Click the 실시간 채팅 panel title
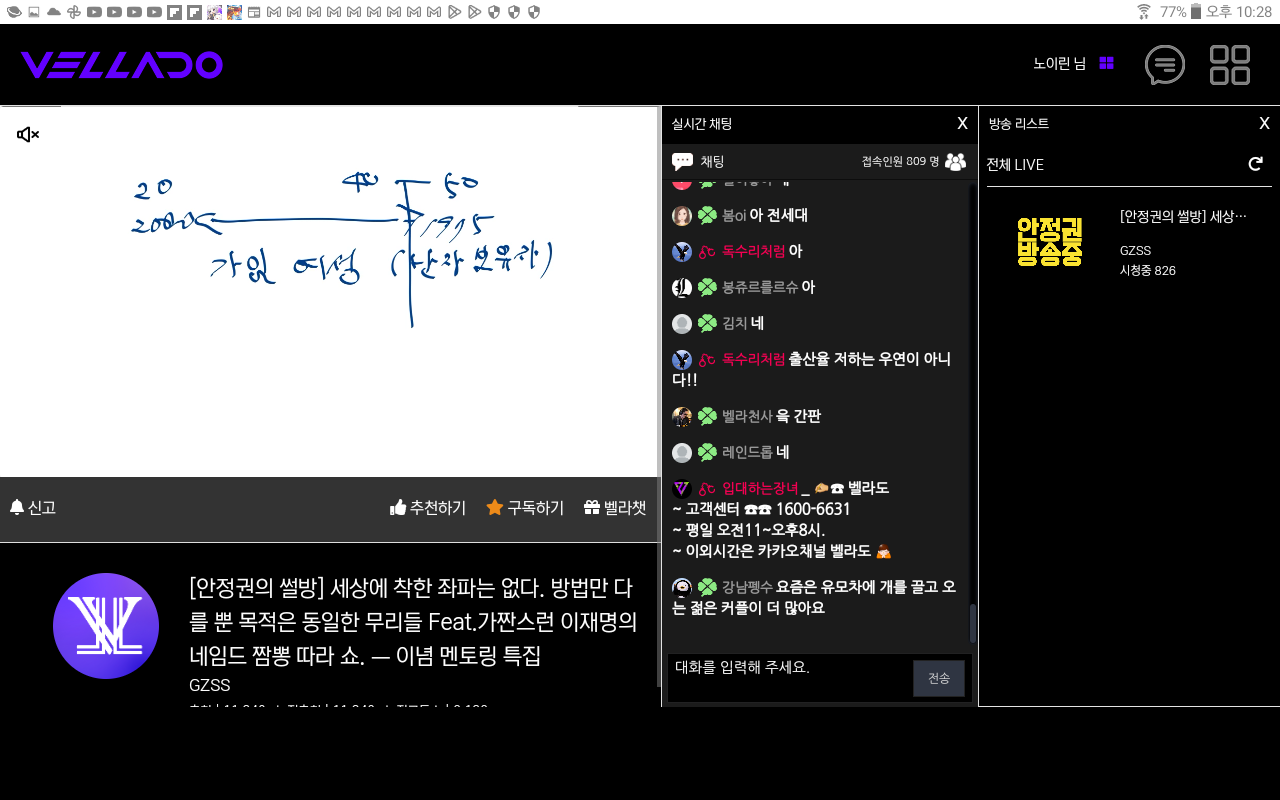 point(702,124)
